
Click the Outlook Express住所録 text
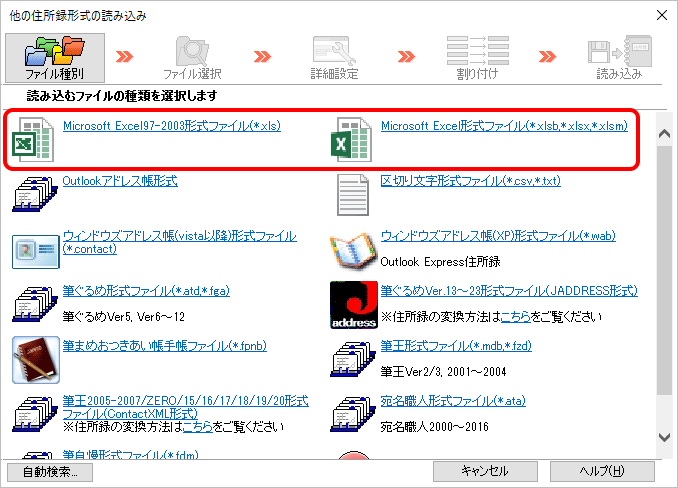point(440,262)
